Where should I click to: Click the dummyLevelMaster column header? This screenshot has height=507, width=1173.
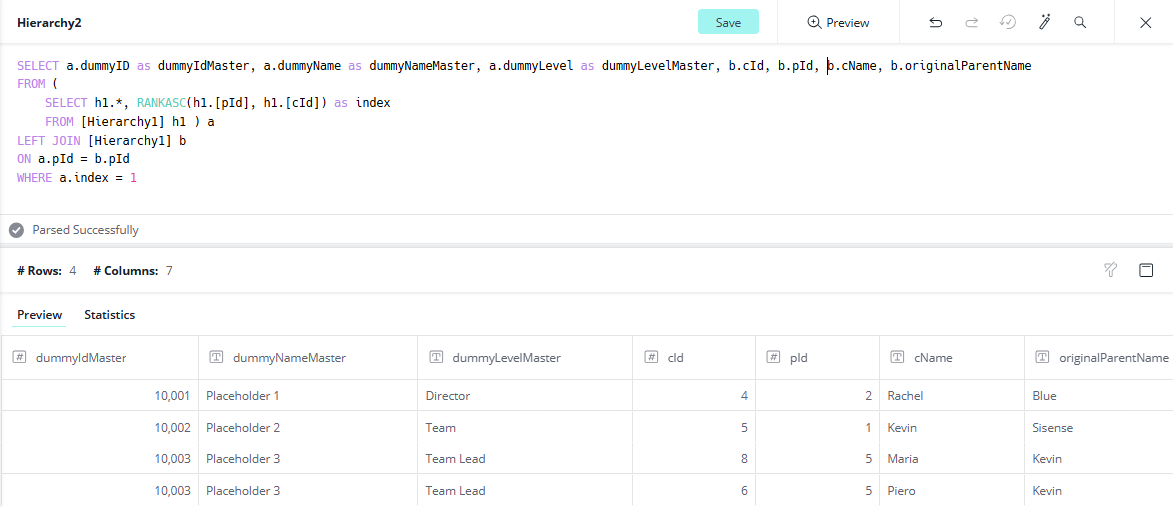coord(506,358)
